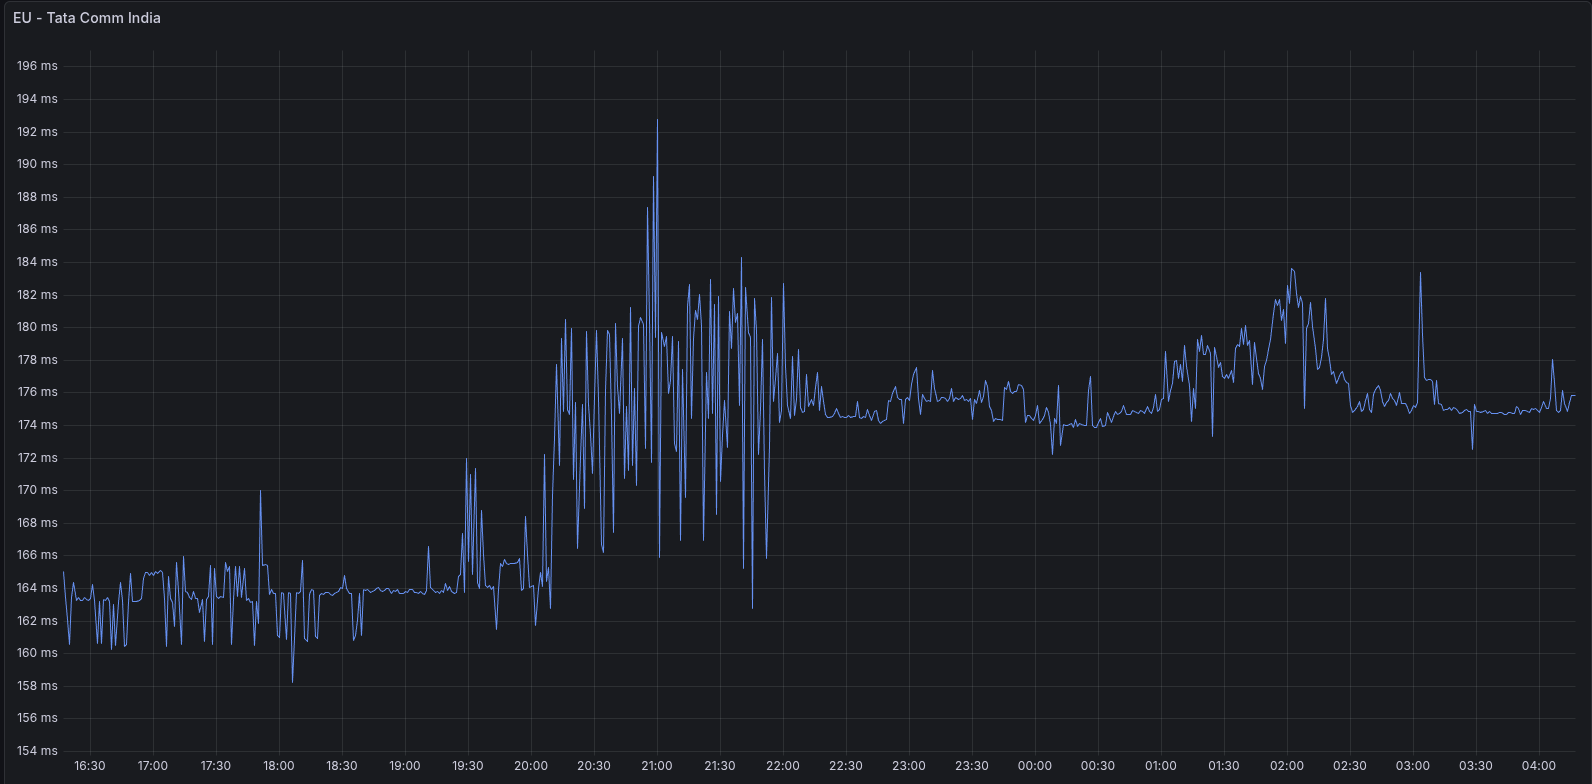Click the 170 ms spike before 18:00

(260, 491)
